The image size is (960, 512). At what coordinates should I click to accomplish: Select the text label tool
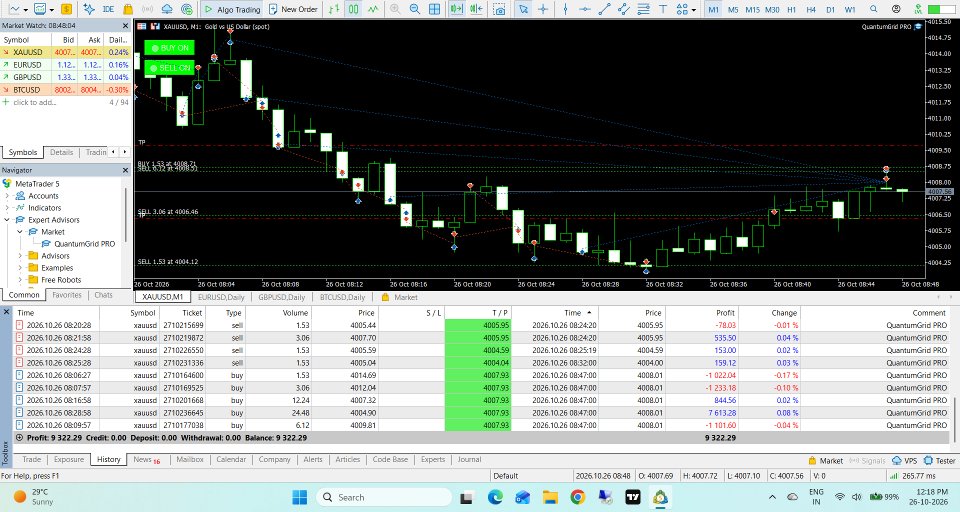pyautogui.click(x=663, y=9)
